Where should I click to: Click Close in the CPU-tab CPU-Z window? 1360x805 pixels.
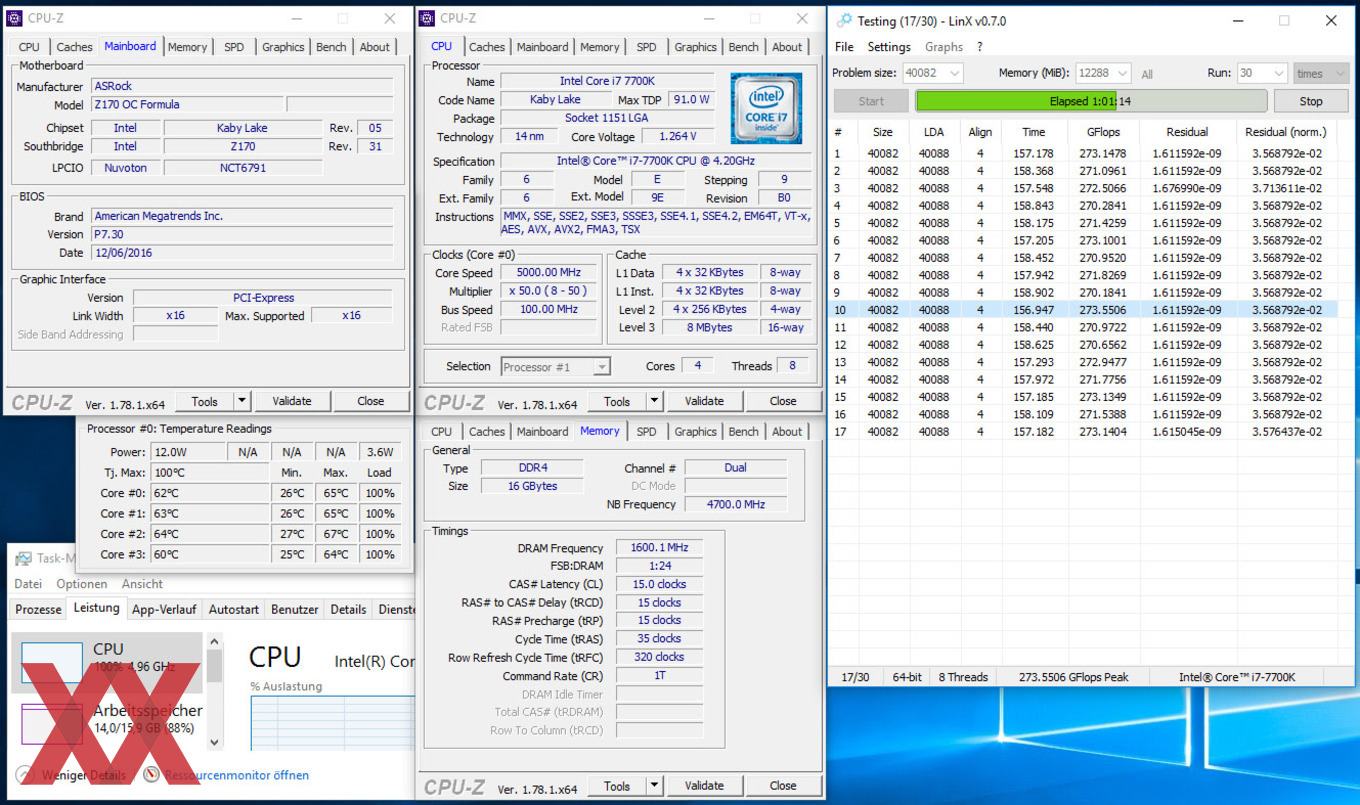point(783,401)
